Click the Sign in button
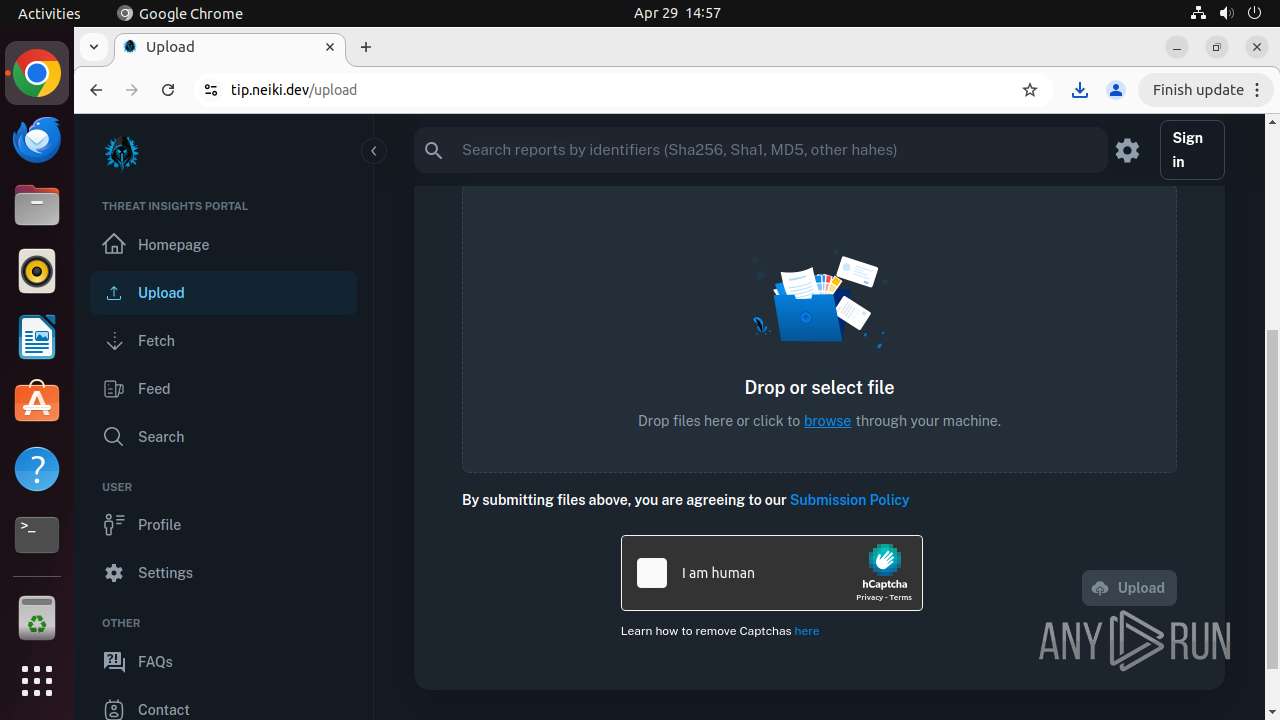1280x720 pixels. pos(1192,150)
